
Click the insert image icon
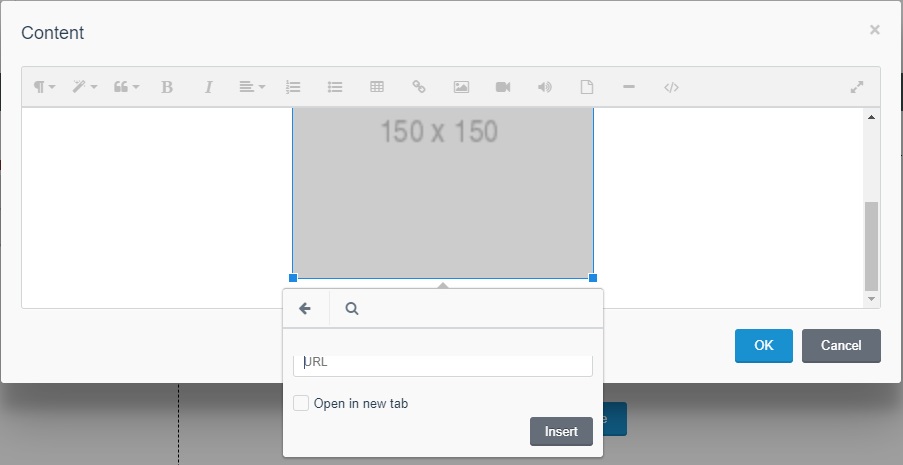461,87
